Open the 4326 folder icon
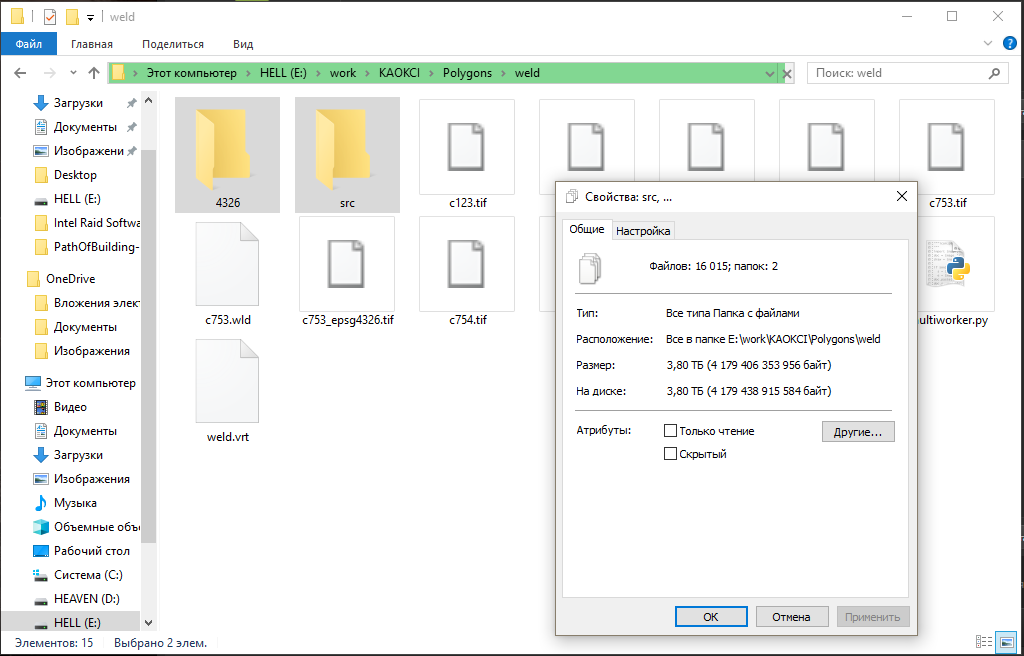 (227, 149)
